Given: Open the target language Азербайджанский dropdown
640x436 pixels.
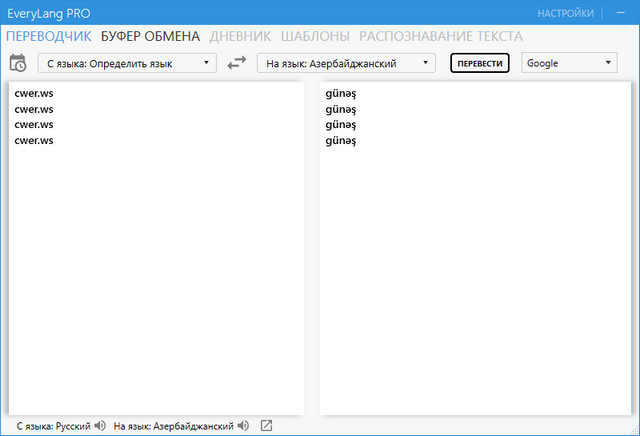Looking at the screenshot, I should click(346, 63).
